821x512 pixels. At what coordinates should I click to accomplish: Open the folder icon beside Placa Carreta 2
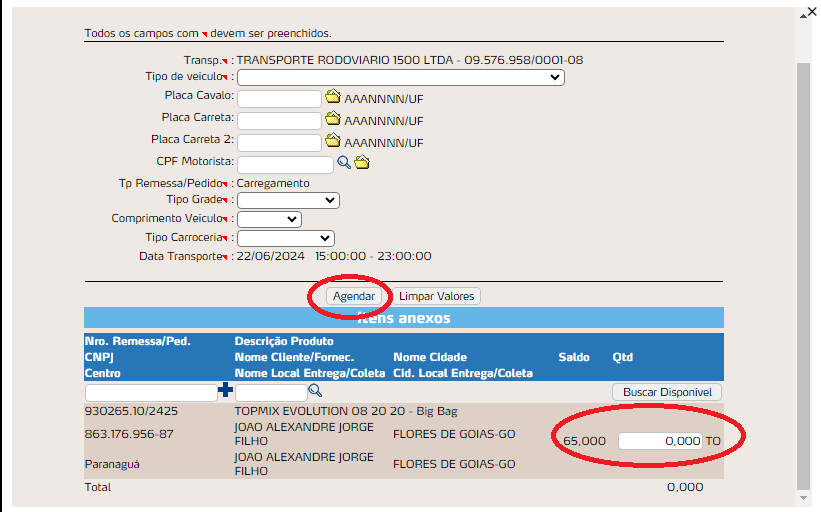332,140
